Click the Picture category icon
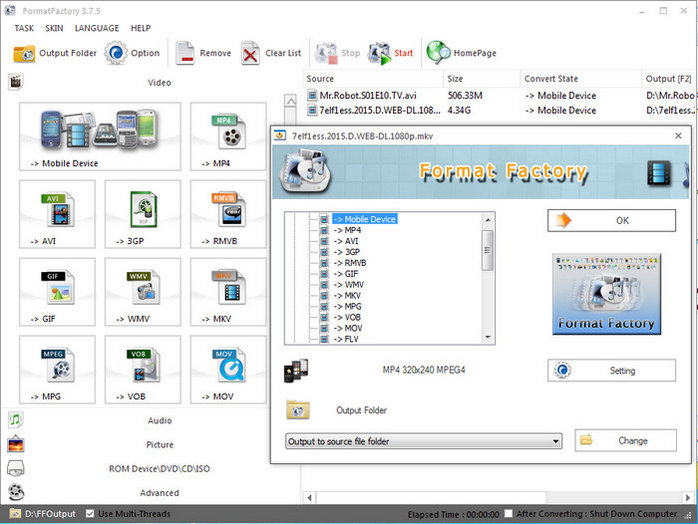The width and height of the screenshot is (698, 524). (16, 444)
